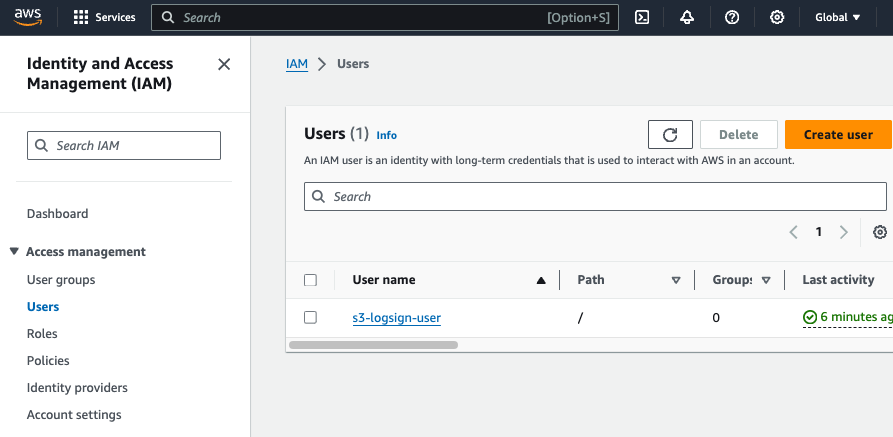
Task: Close the IAM navigation panel
Action: click(x=224, y=64)
